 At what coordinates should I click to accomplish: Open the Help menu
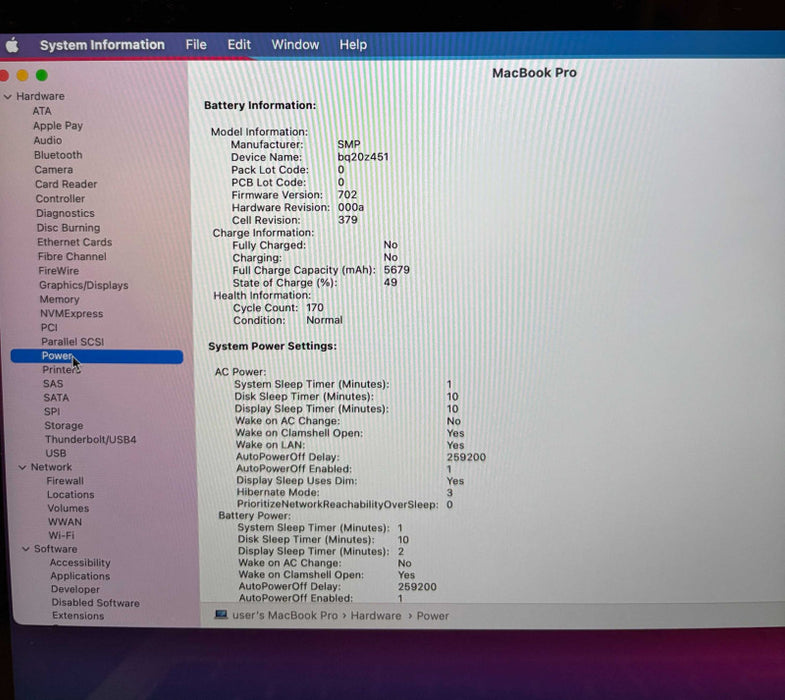pyautogui.click(x=353, y=45)
